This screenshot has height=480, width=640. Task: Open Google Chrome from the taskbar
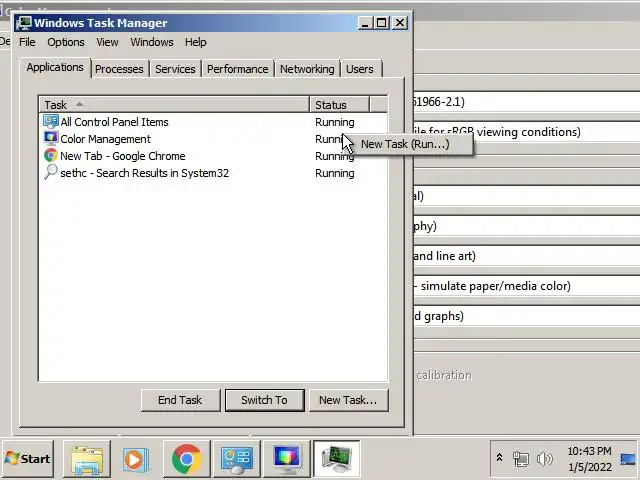[187, 459]
